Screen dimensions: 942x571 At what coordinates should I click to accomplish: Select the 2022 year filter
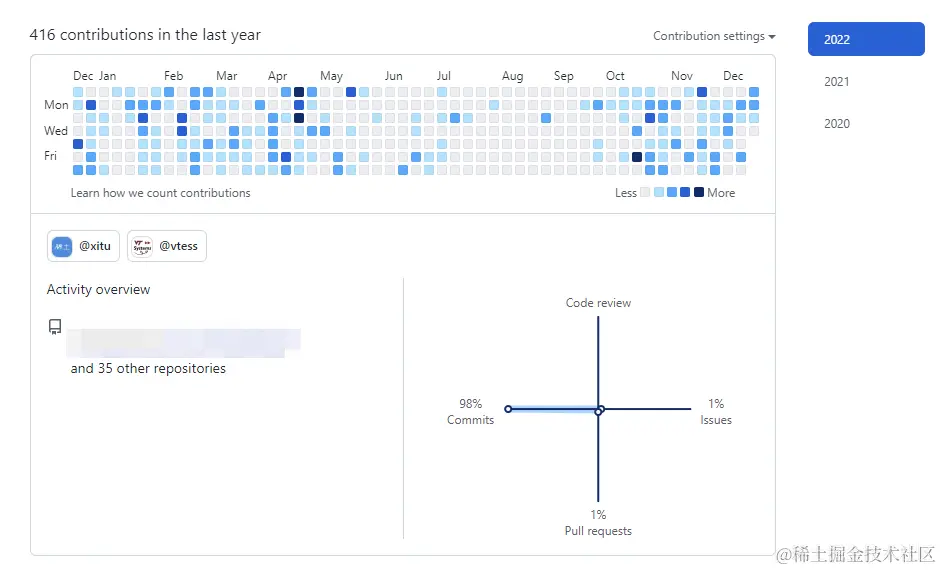point(866,39)
